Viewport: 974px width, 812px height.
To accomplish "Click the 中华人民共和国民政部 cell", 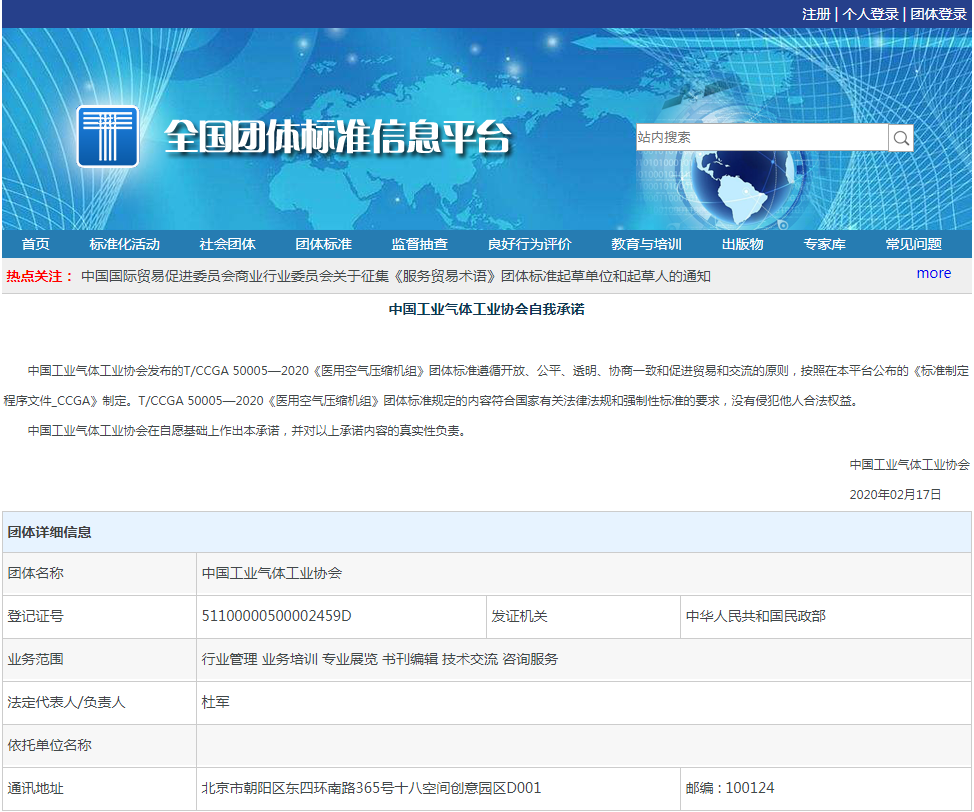I will tap(826, 616).
